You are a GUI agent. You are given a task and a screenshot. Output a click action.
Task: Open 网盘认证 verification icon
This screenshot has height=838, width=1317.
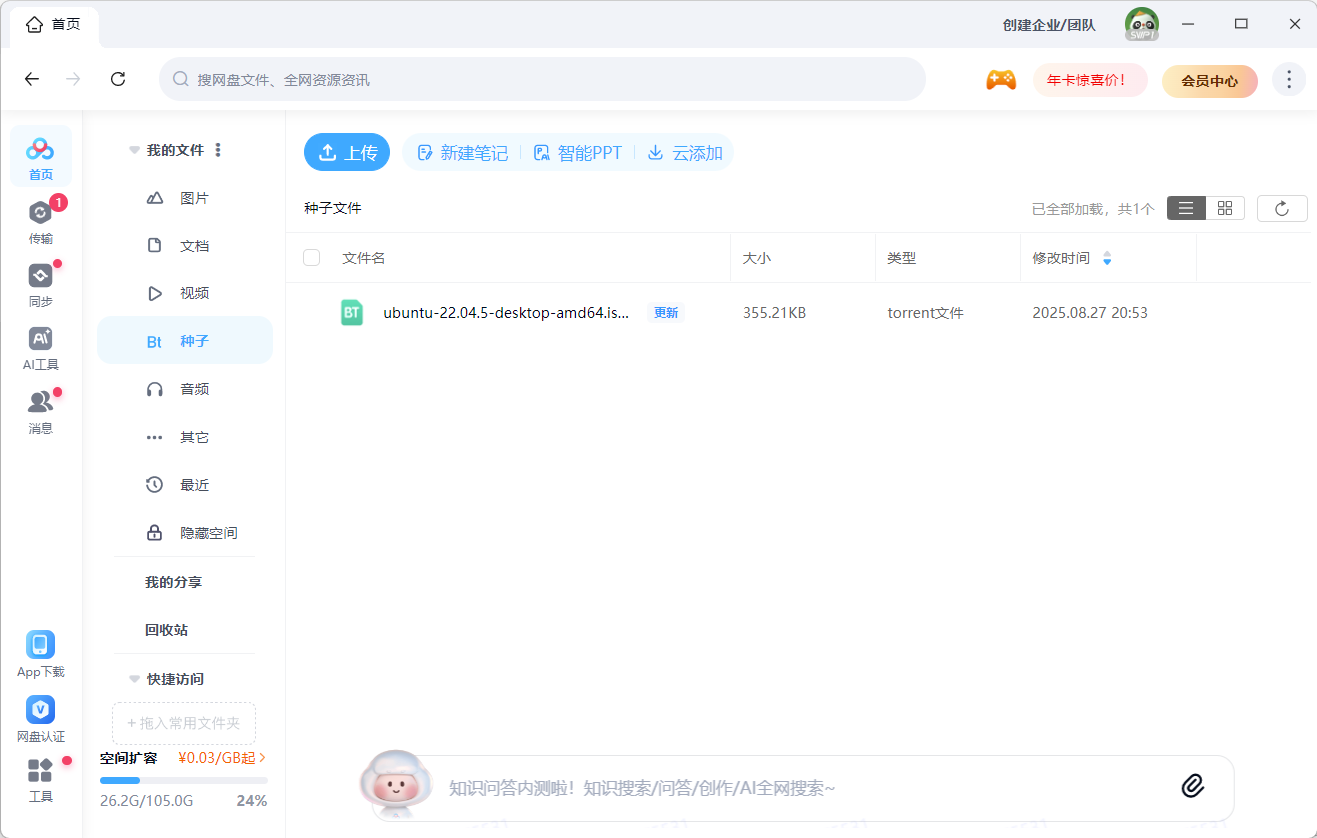(x=40, y=719)
